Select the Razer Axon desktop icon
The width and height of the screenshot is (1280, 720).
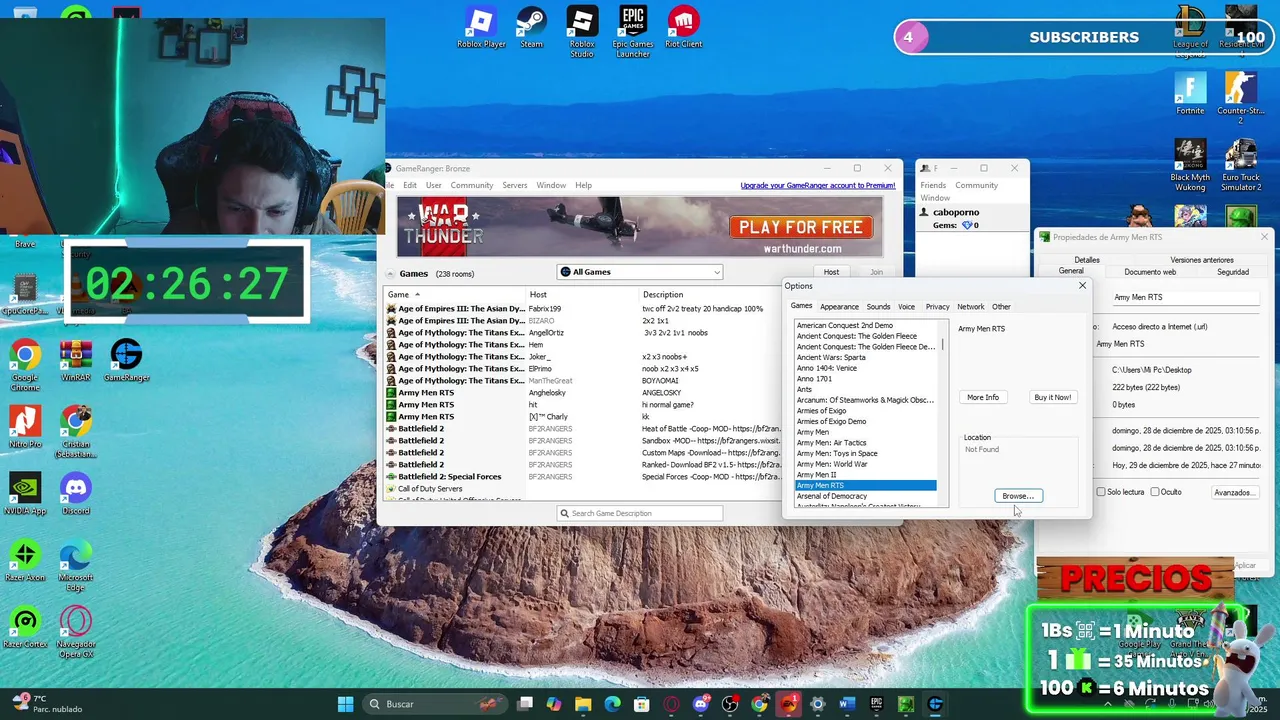tap(25, 561)
